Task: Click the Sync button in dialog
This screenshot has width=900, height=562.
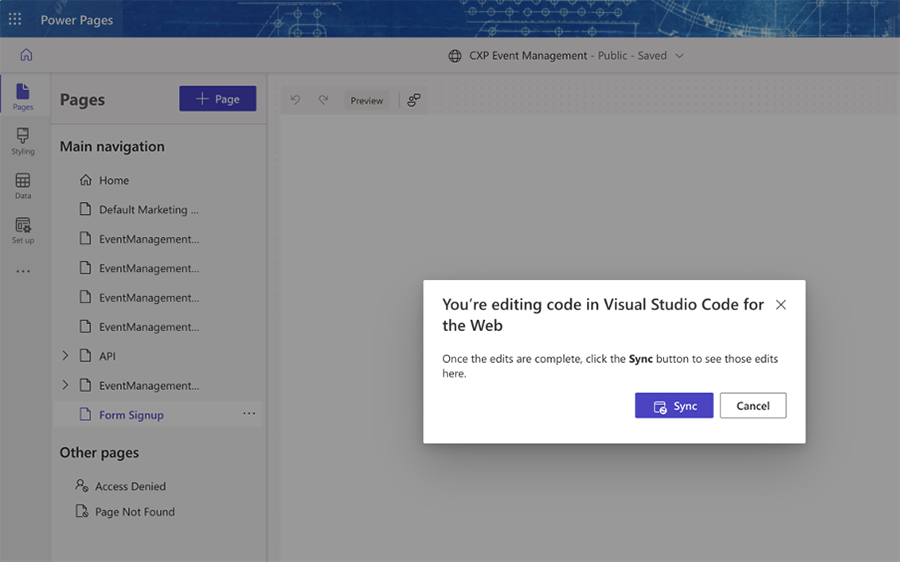Action: pos(674,406)
